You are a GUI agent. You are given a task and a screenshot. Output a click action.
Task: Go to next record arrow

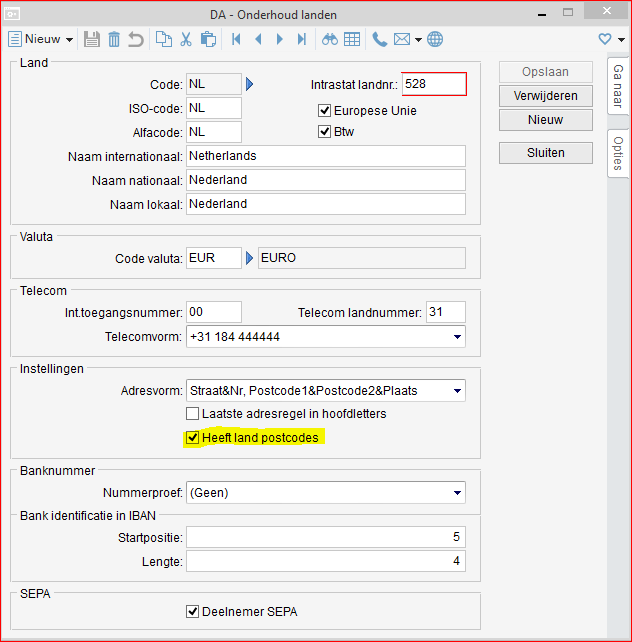(280, 39)
